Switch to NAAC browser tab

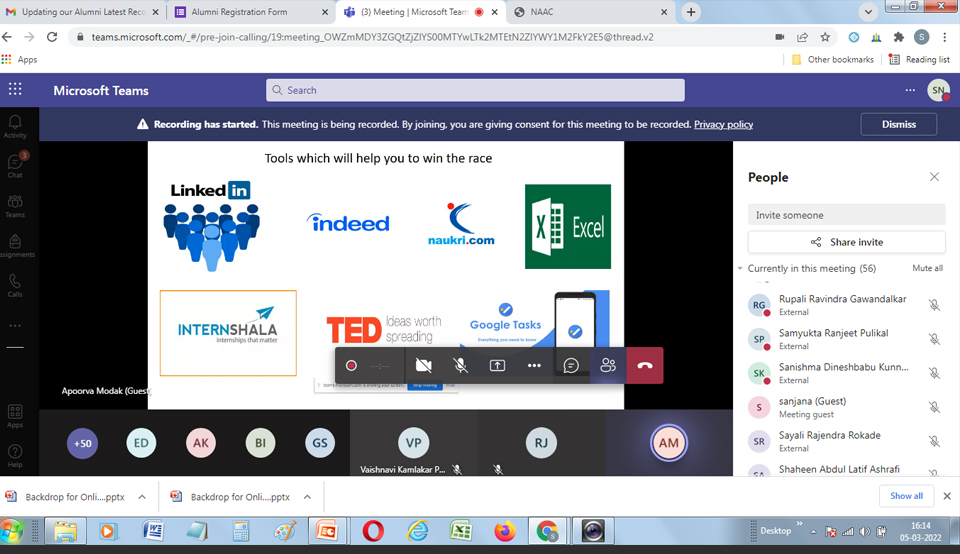tap(590, 12)
